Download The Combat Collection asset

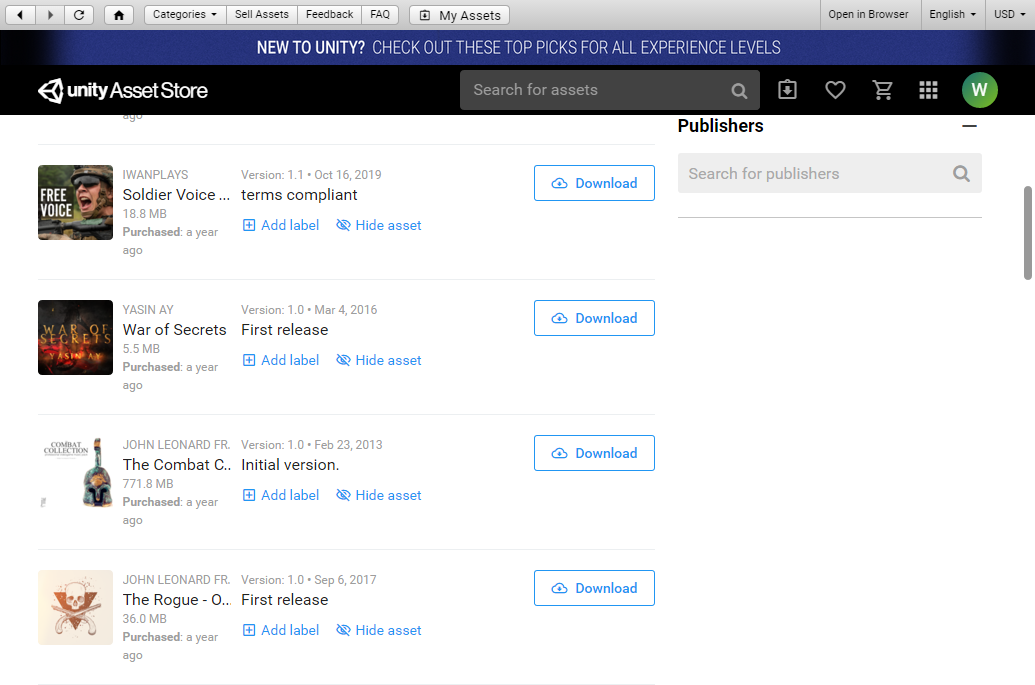(594, 453)
